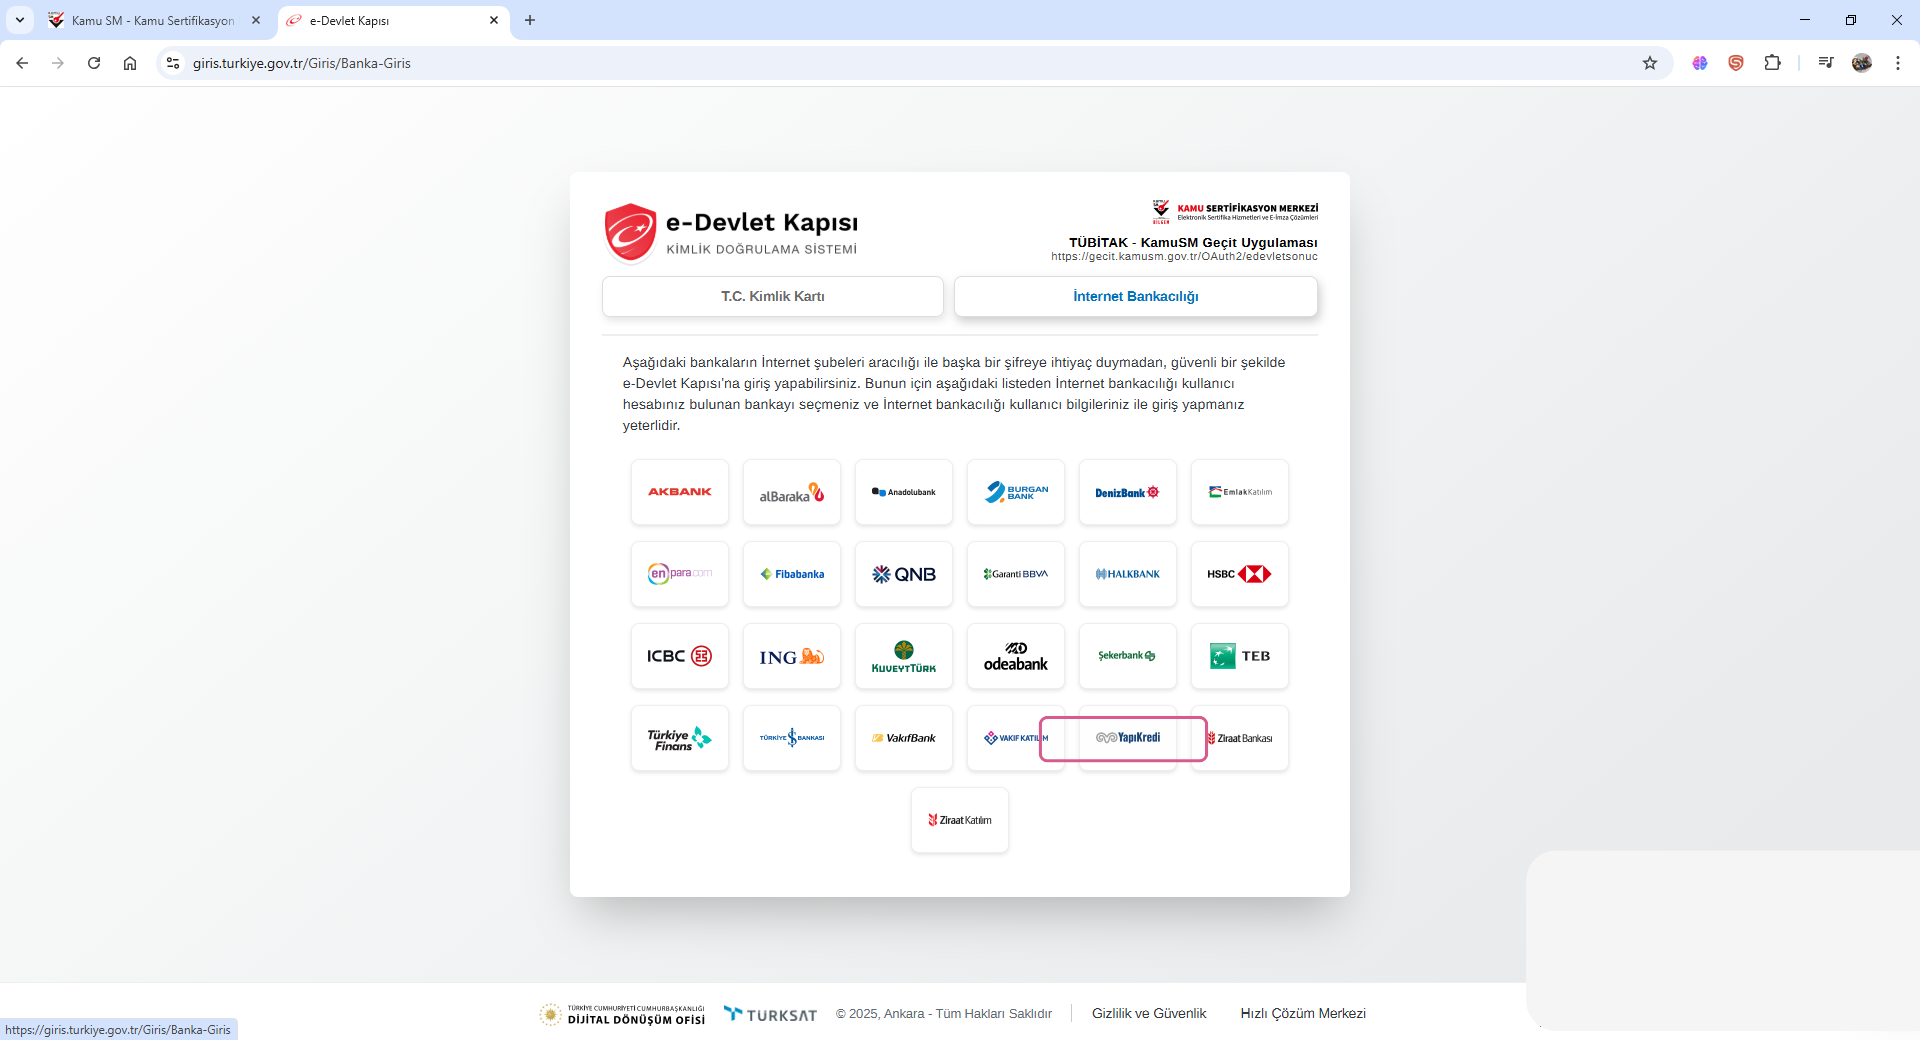Pick the Kuveyt Türk bank logo

pos(904,656)
